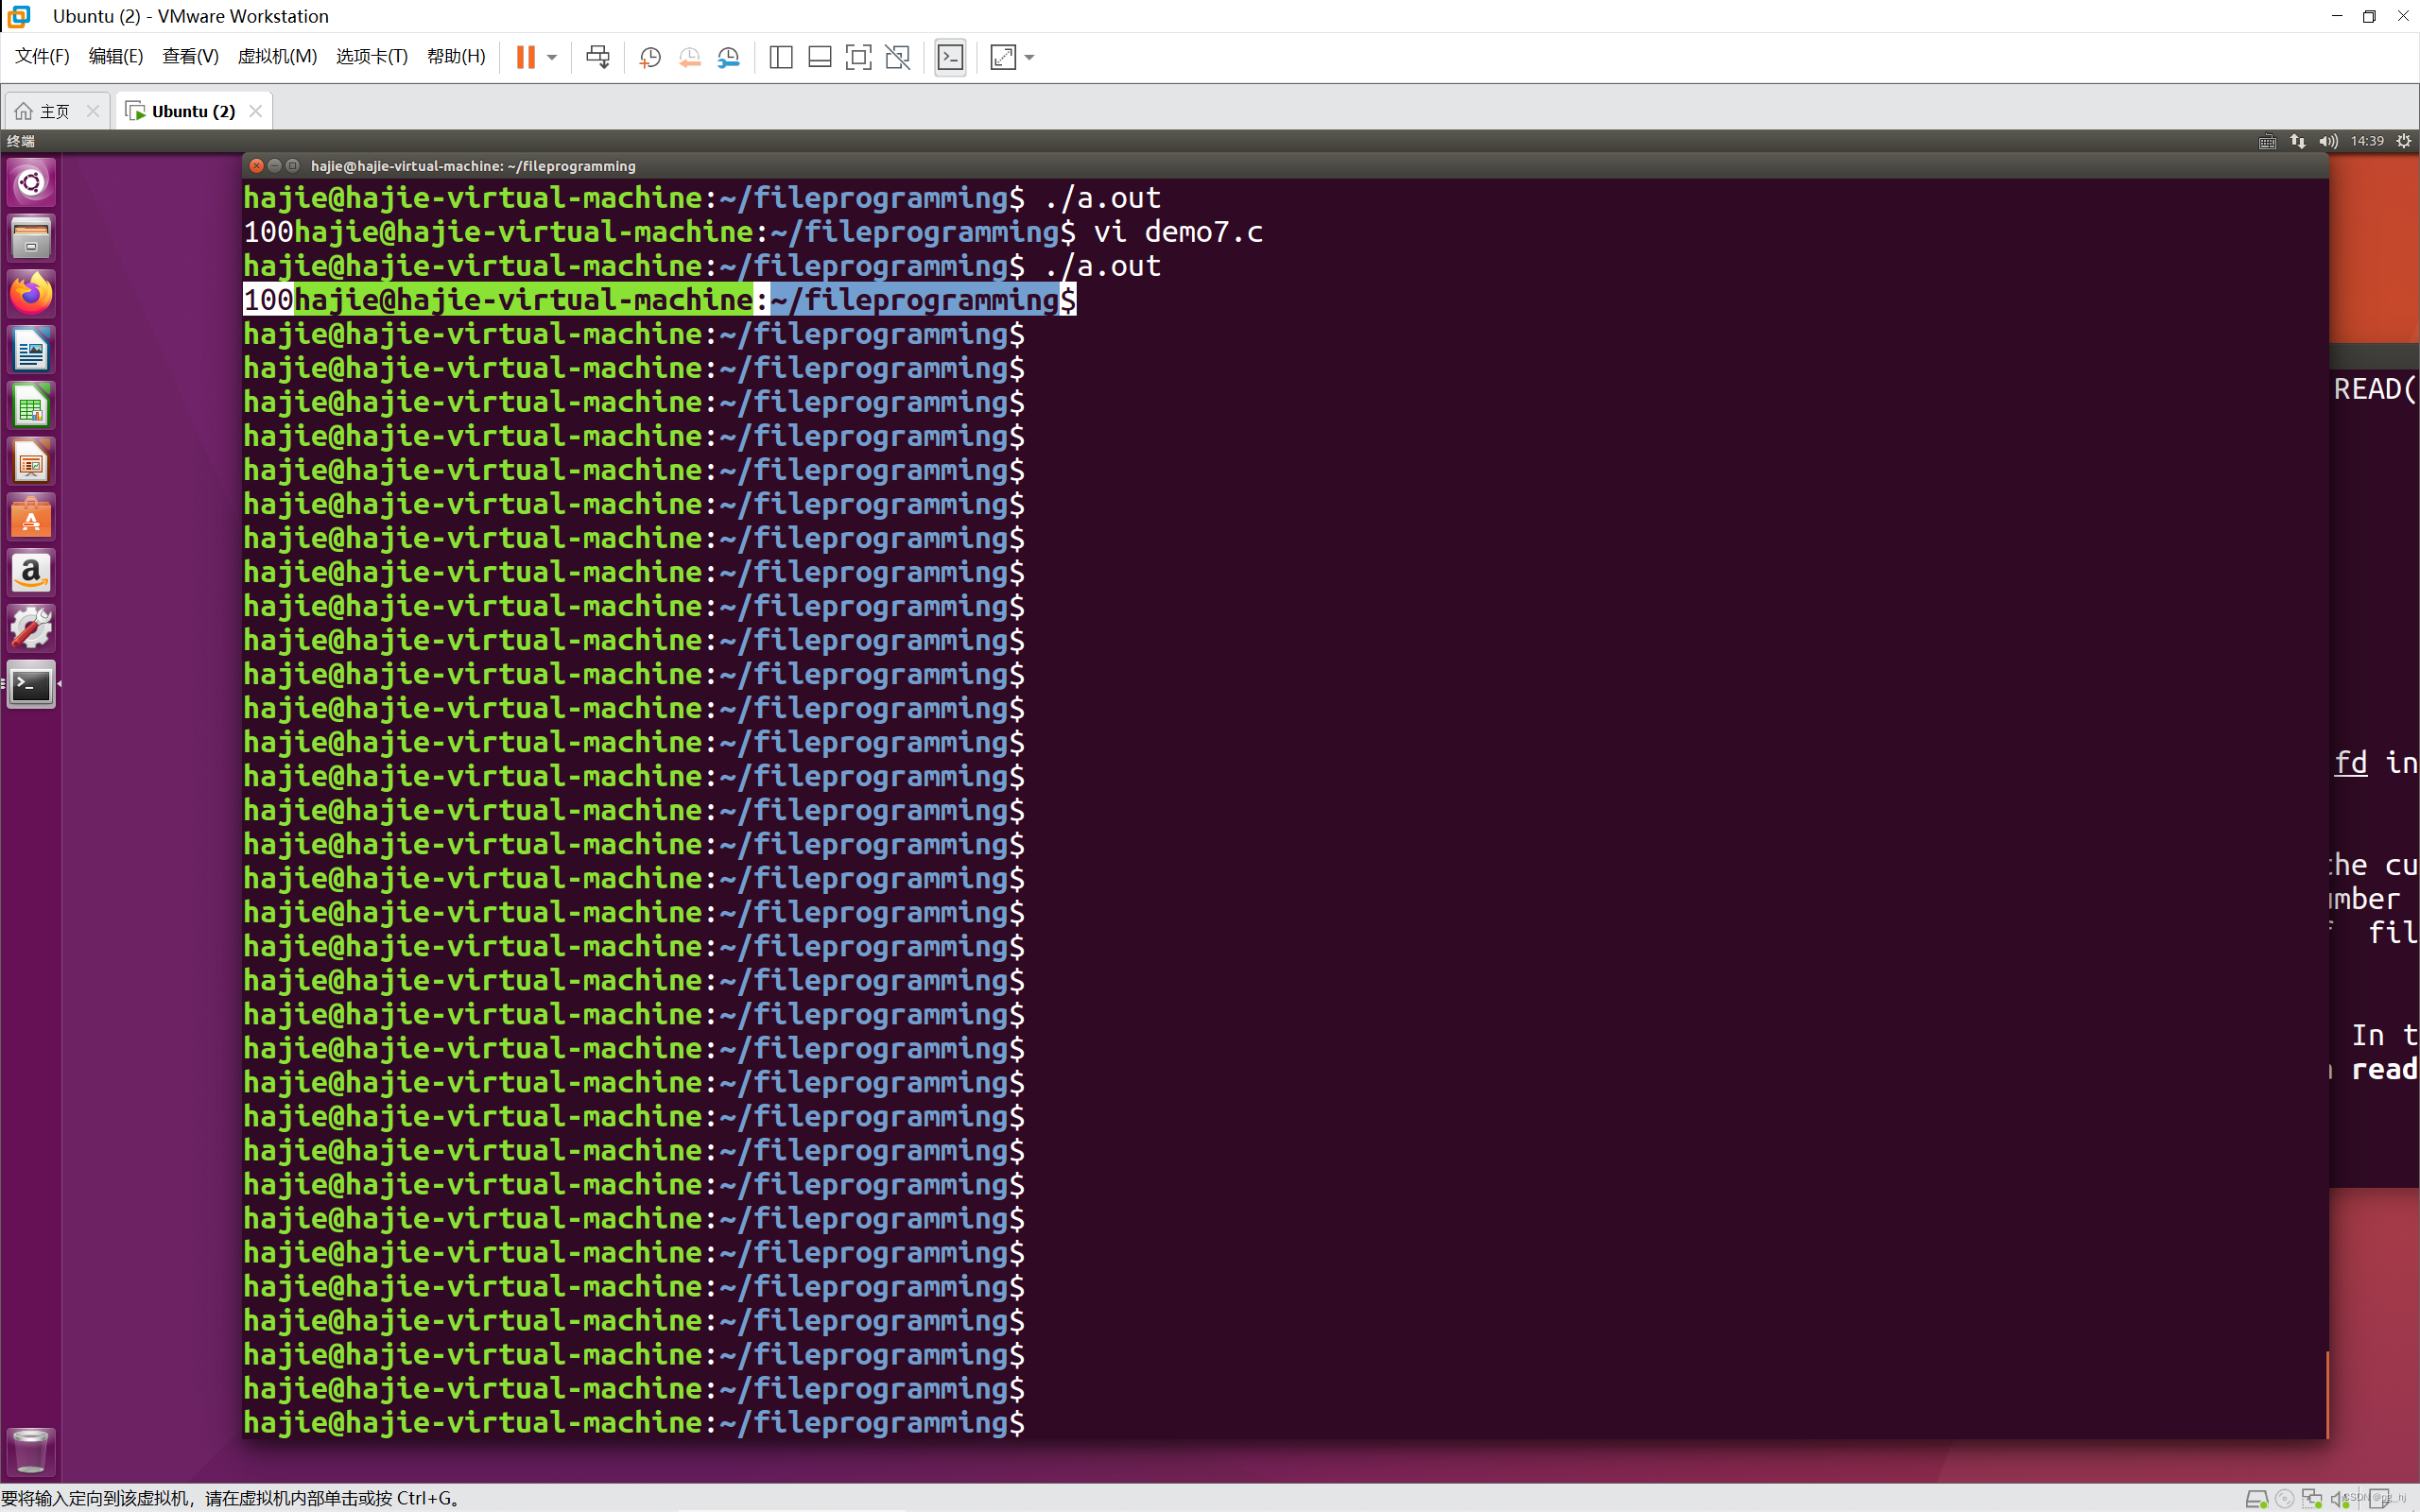Click the underlined 'fd' in background man page
The width and height of the screenshot is (2420, 1512).
[x=2351, y=762]
